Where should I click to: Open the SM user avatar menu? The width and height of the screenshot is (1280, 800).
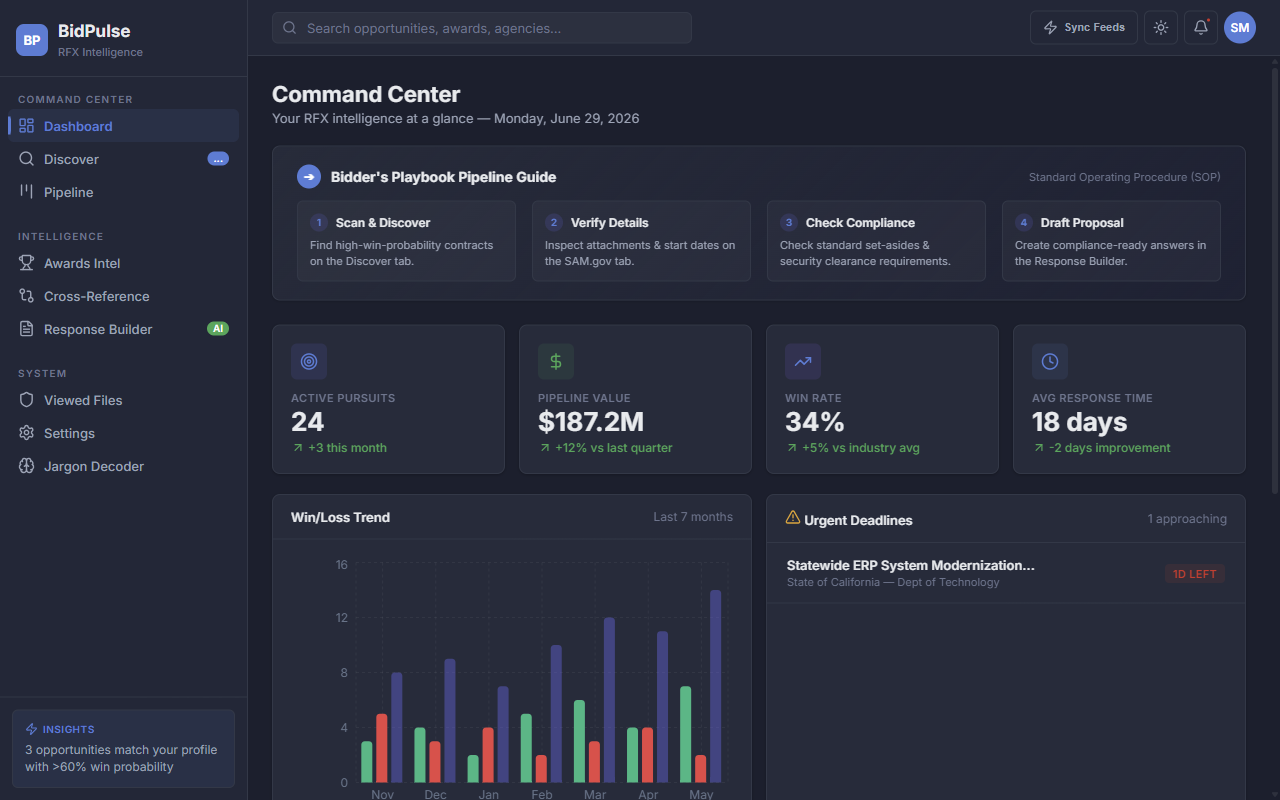(1240, 28)
